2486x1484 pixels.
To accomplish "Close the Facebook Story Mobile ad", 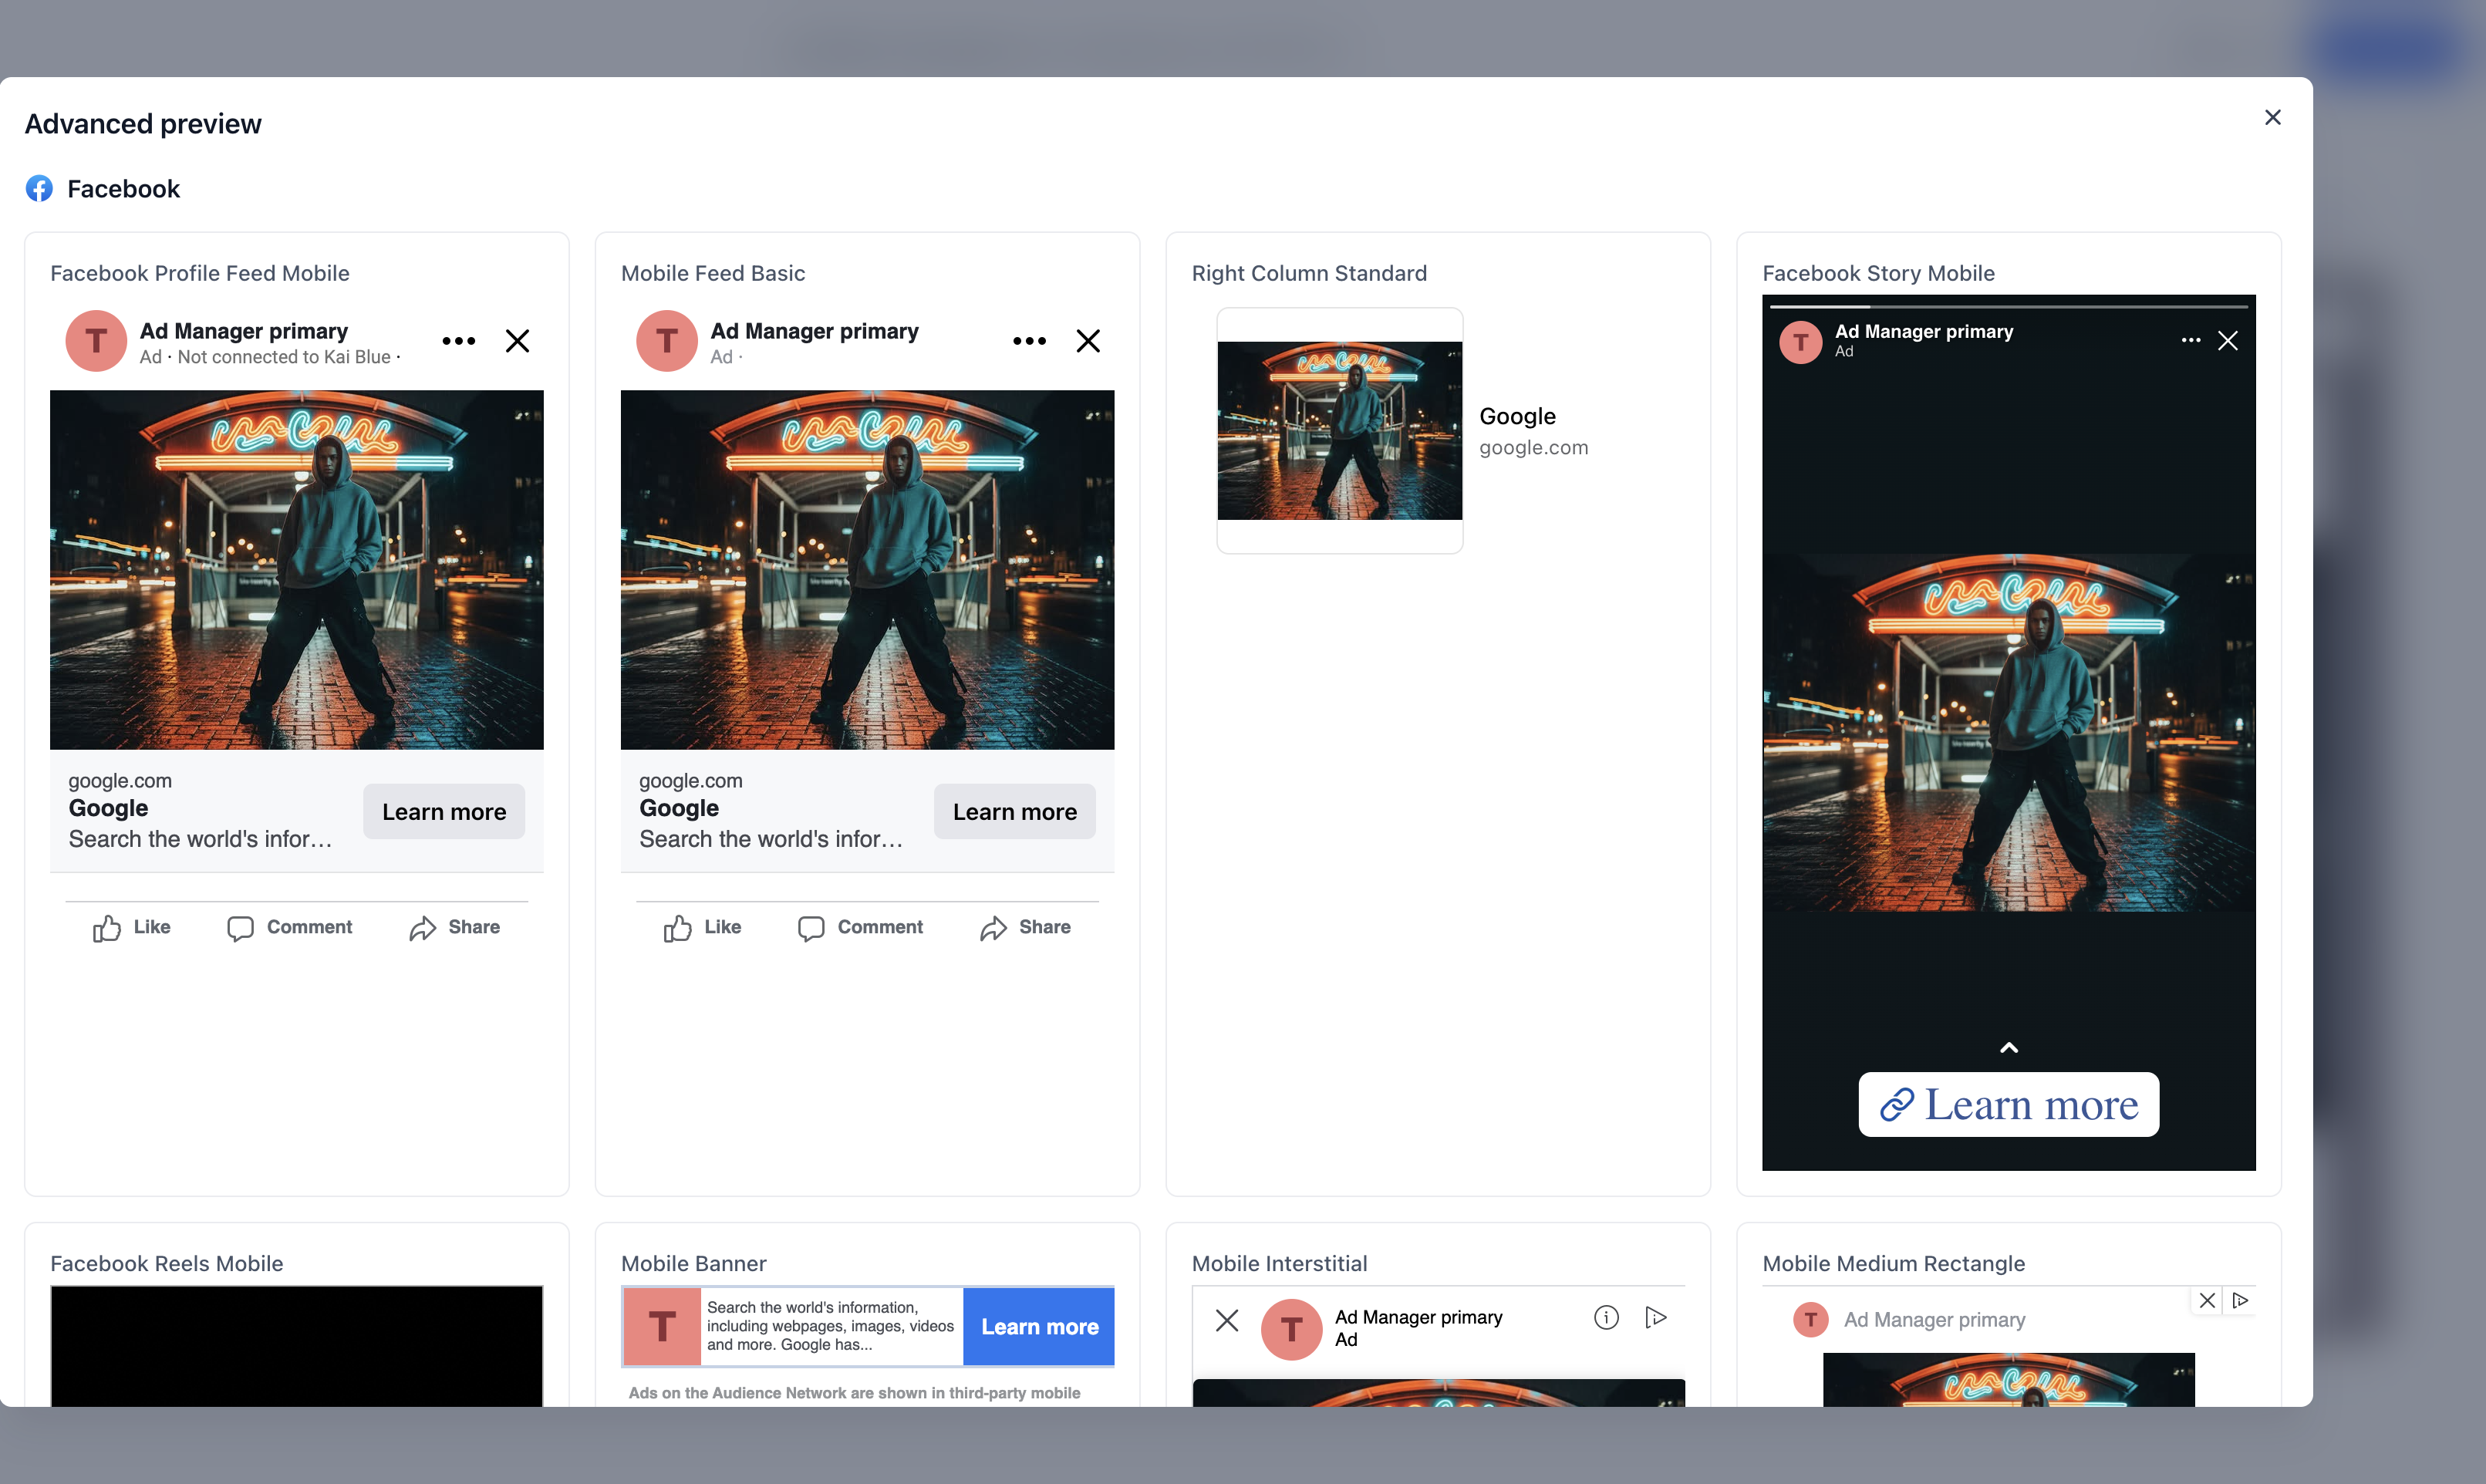I will pos(2228,340).
